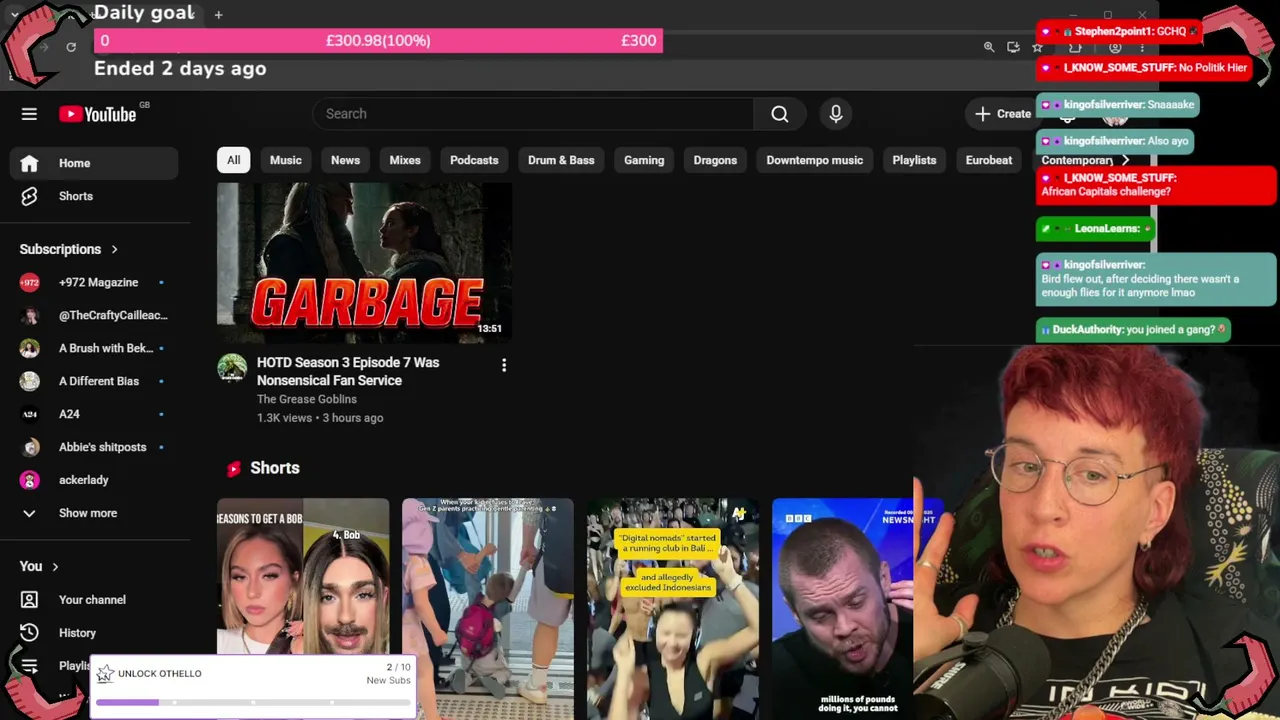1280x720 pixels.
Task: Focus the YouTube Search field
Action: click(x=533, y=114)
